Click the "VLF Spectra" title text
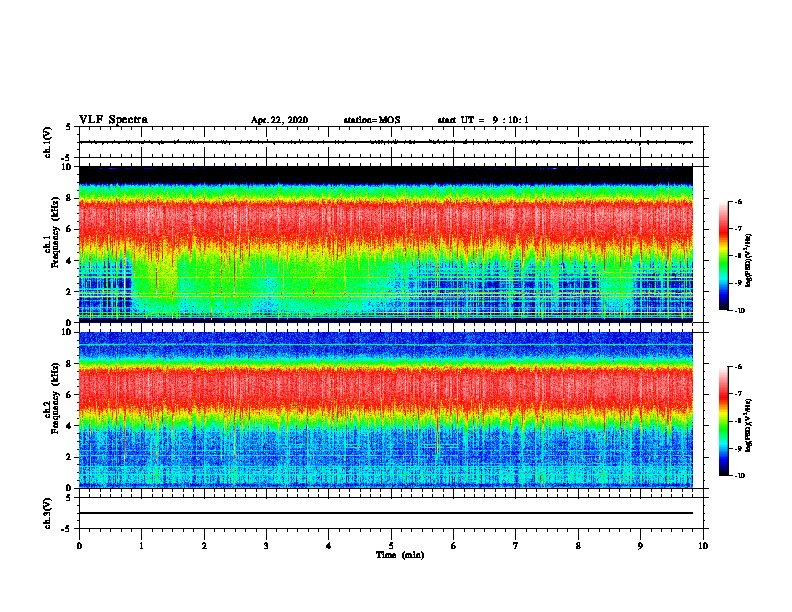The width and height of the screenshot is (792, 612). pyautogui.click(x=113, y=120)
